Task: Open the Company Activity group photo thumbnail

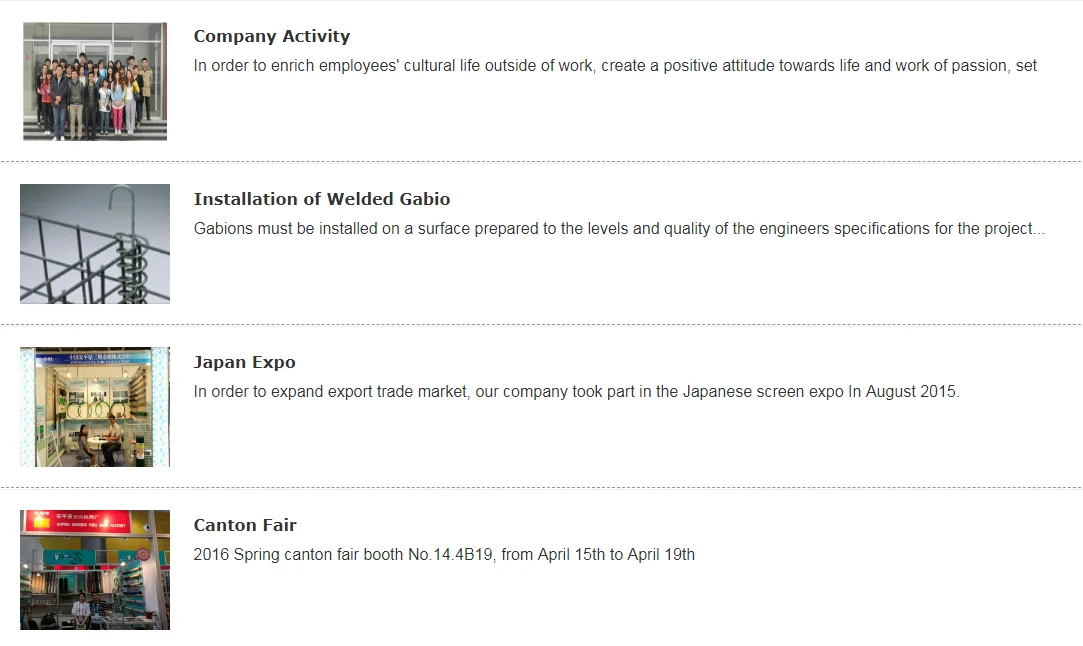Action: (x=95, y=81)
